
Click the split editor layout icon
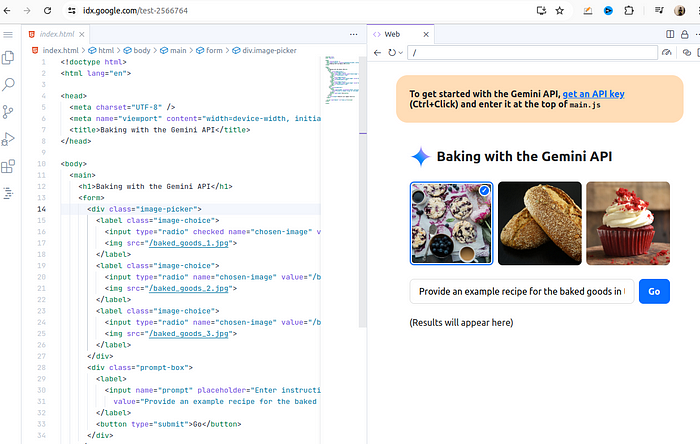[x=670, y=34]
